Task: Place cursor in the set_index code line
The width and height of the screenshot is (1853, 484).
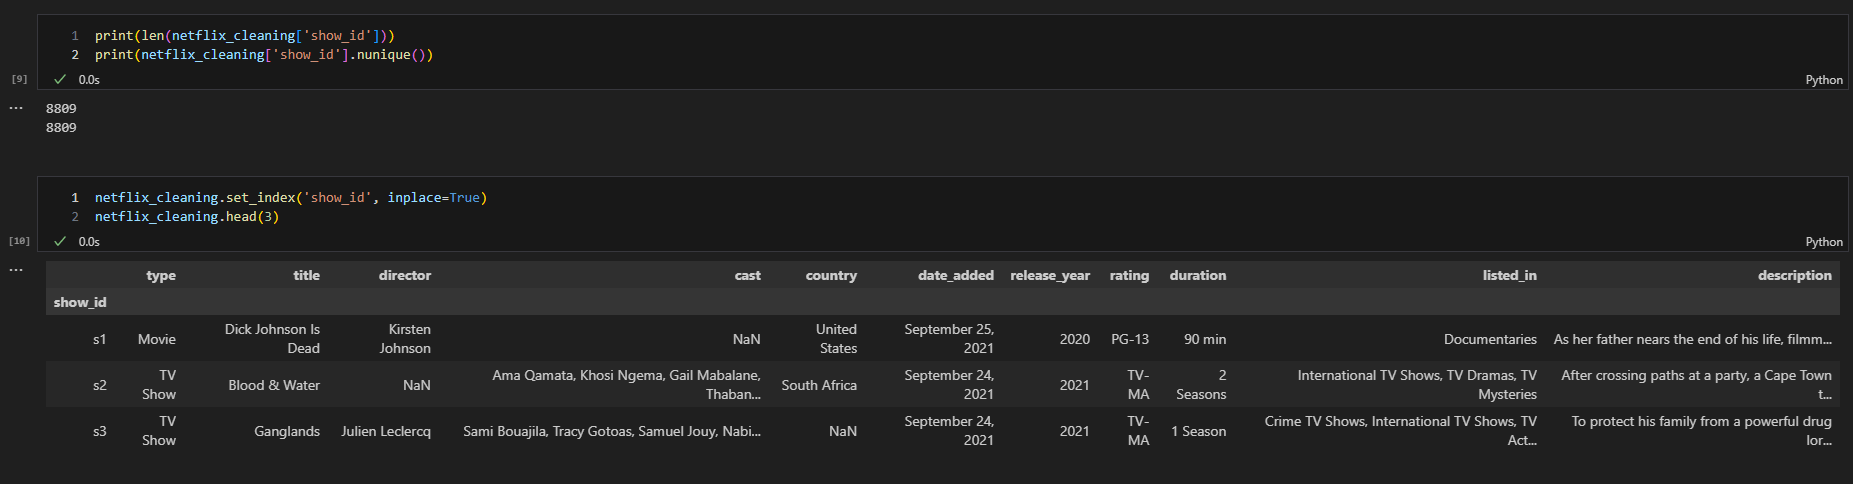Action: [290, 198]
